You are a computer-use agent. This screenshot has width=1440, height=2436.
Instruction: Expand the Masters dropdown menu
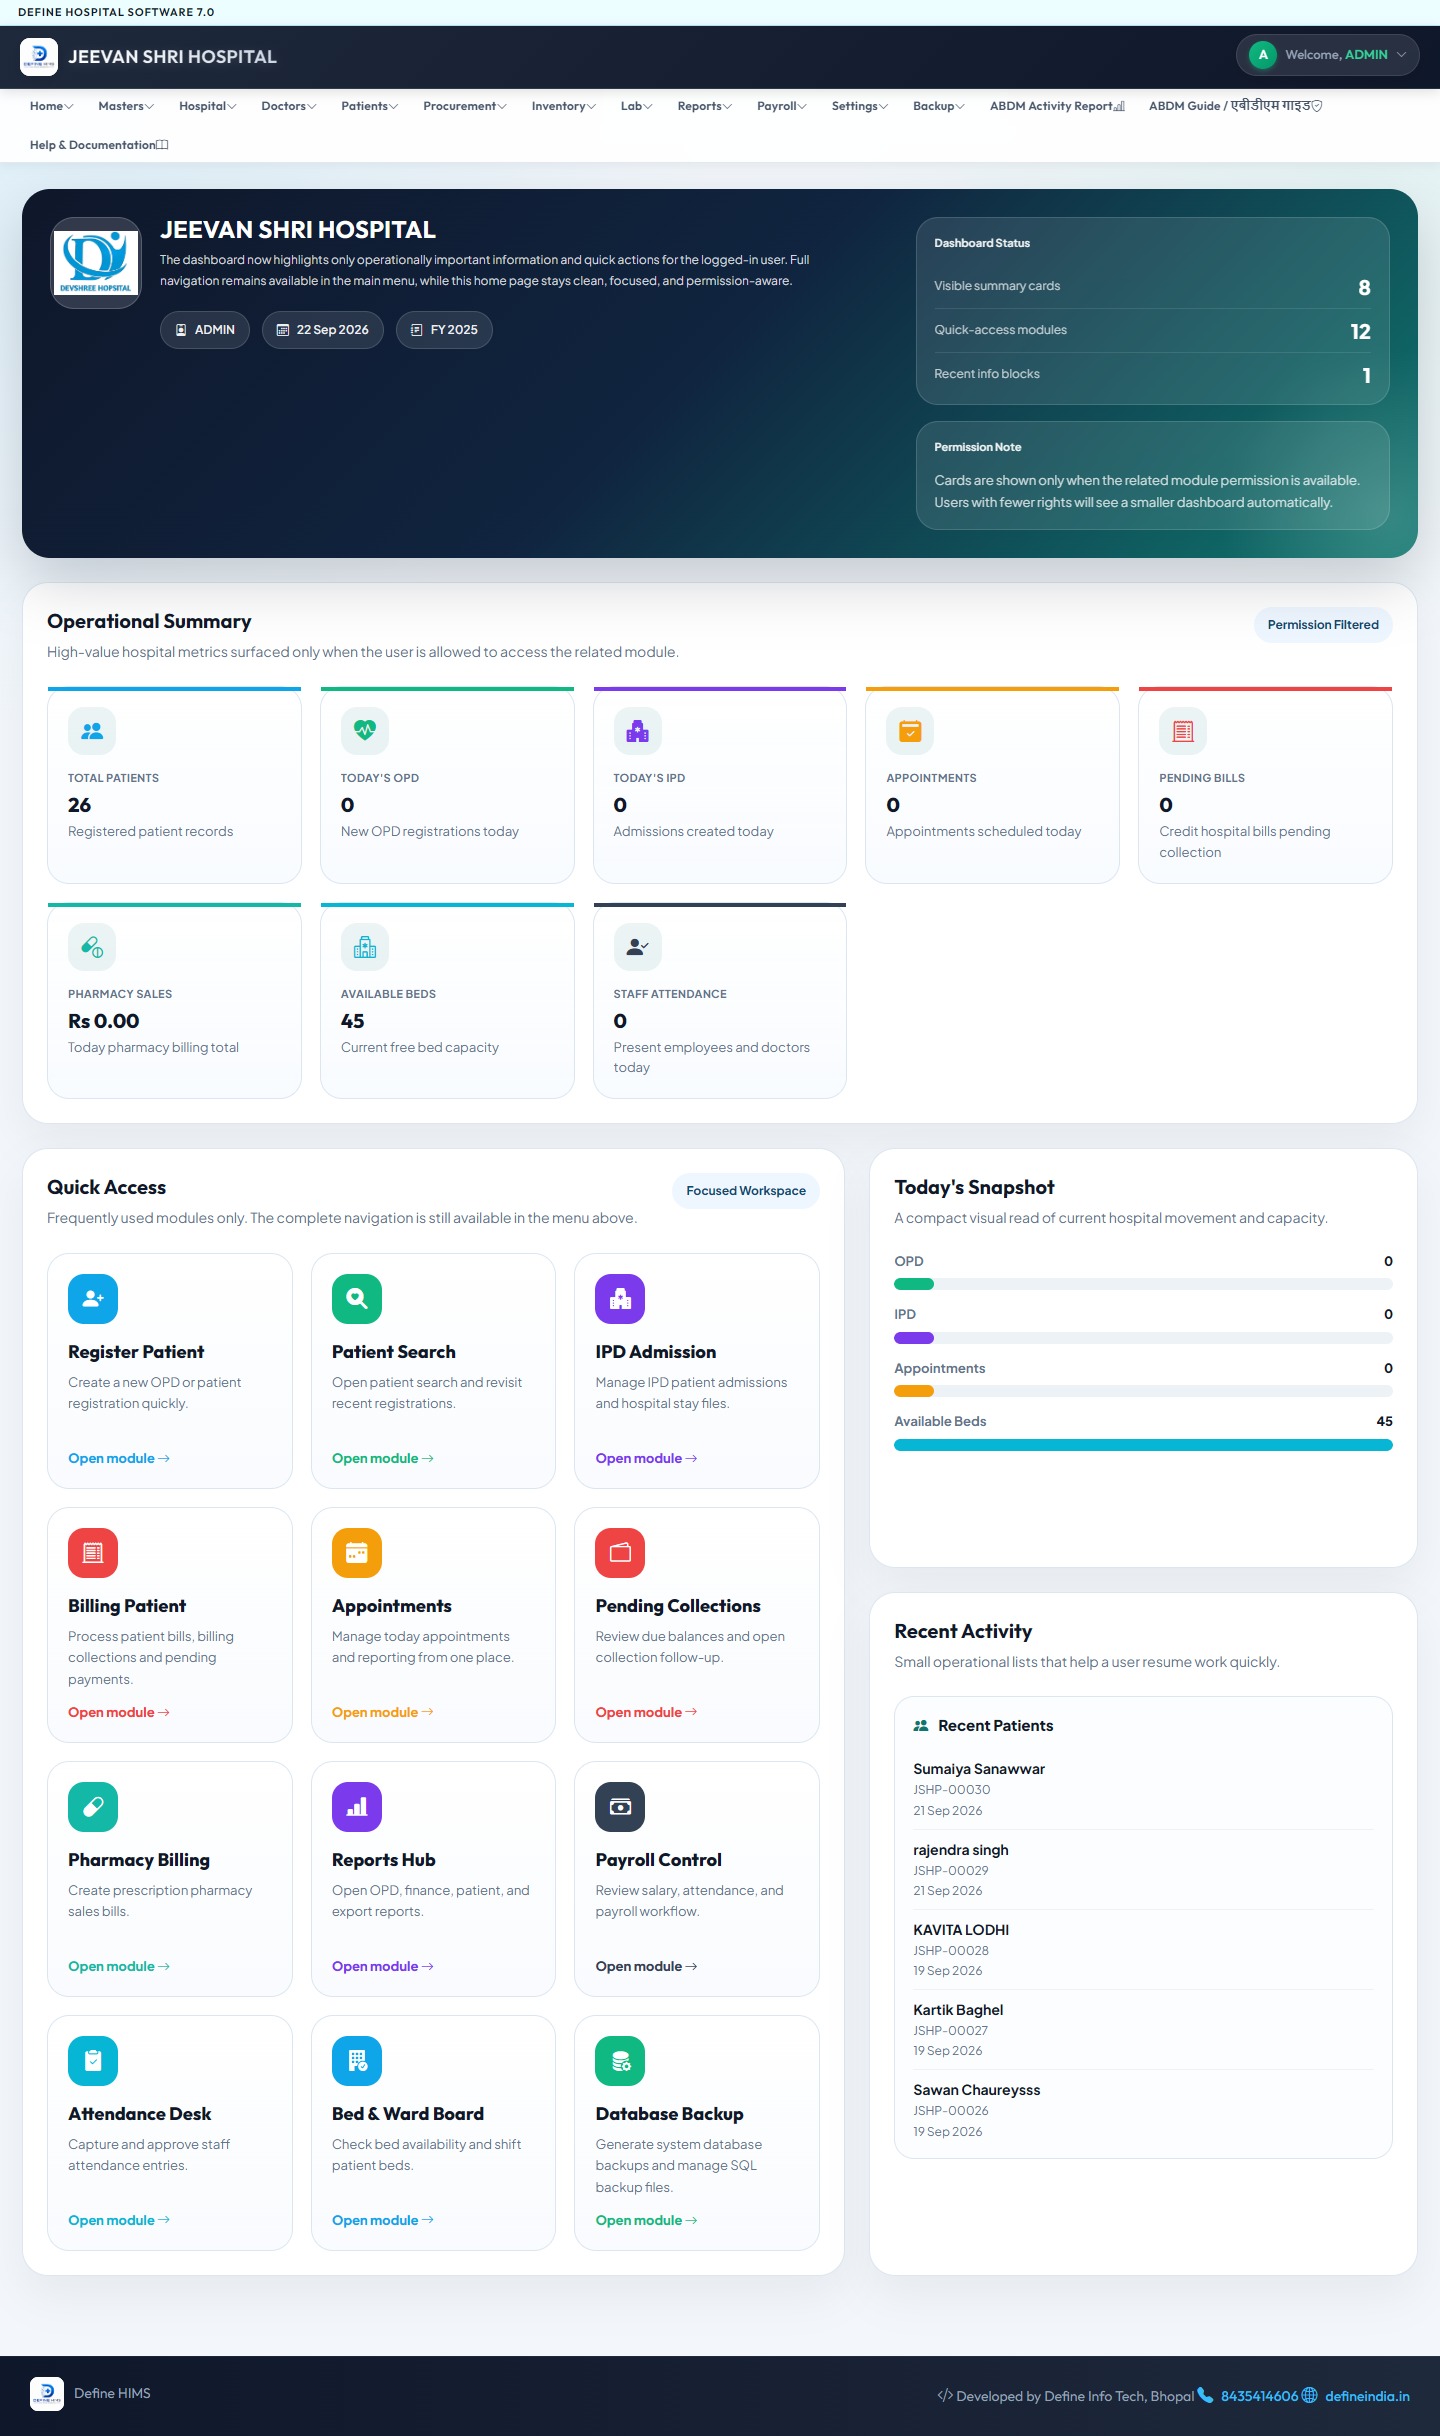pyautogui.click(x=126, y=106)
